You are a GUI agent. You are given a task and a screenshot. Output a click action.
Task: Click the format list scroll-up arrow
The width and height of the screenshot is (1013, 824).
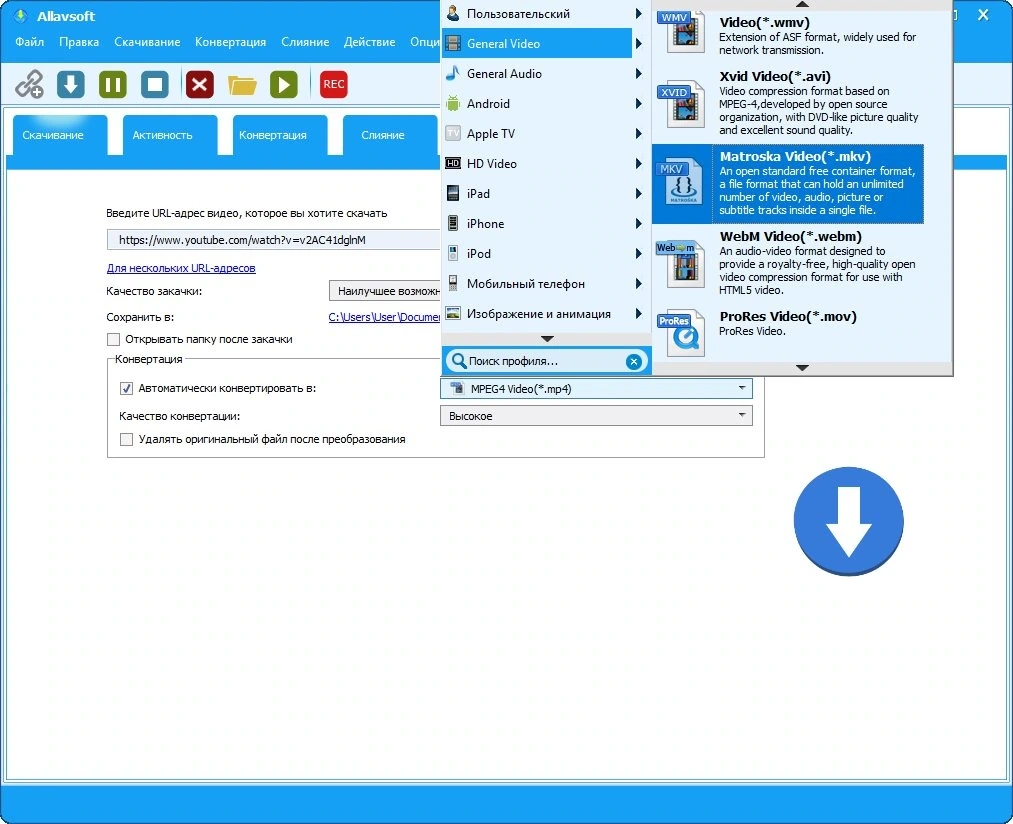[802, 5]
